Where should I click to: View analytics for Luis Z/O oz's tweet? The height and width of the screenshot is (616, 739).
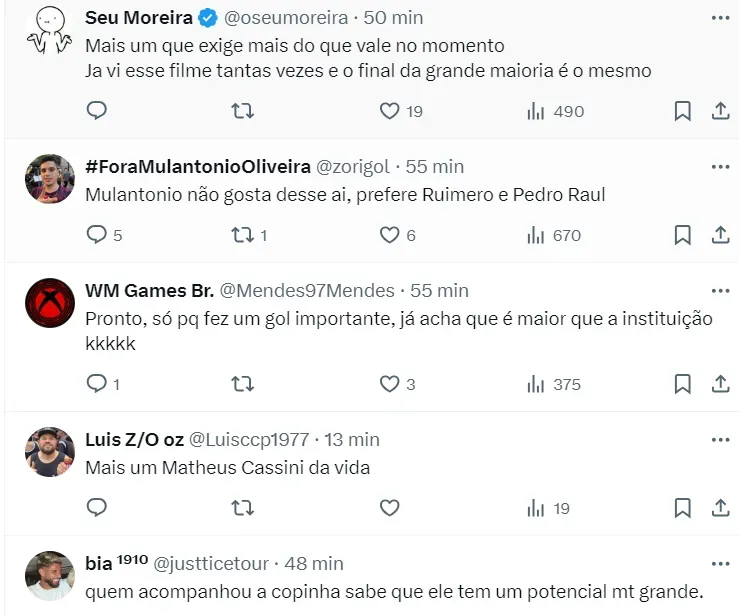click(x=548, y=508)
